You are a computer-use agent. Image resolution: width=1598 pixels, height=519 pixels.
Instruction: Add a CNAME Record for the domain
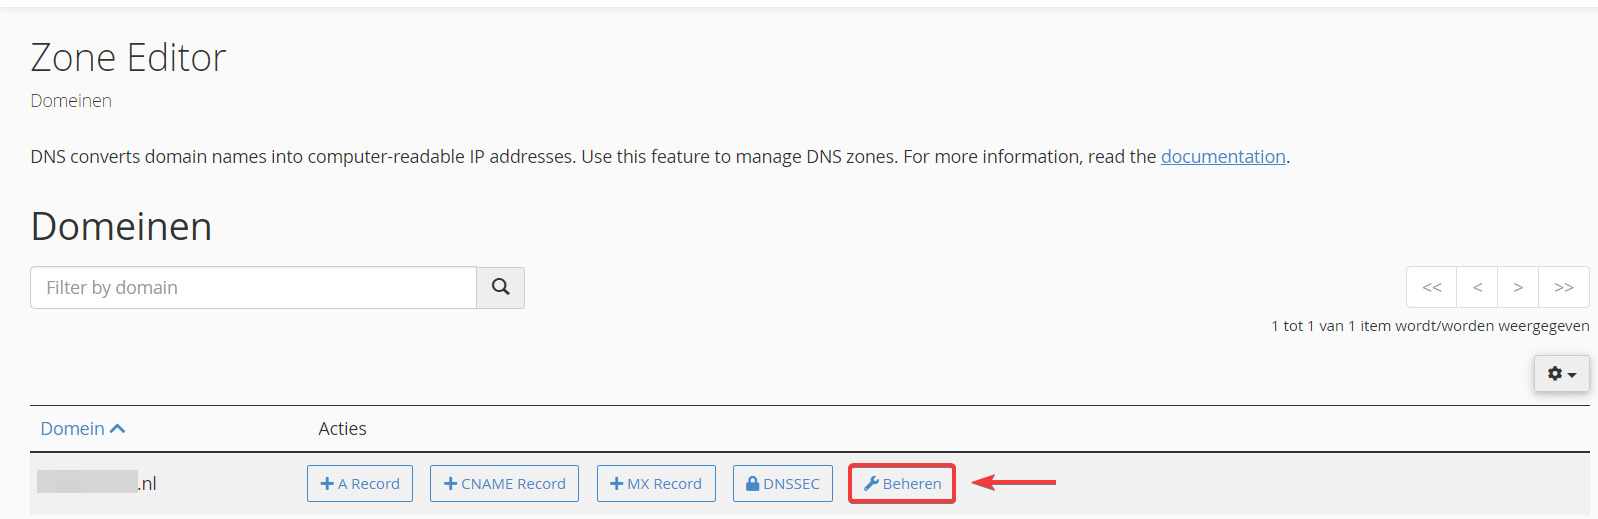(504, 484)
